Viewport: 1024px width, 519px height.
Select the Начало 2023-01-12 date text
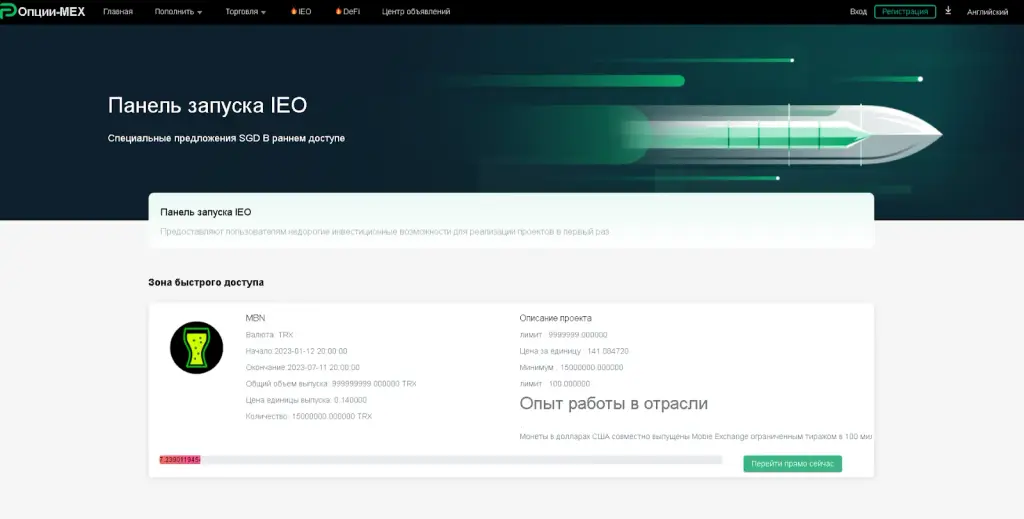click(296, 351)
